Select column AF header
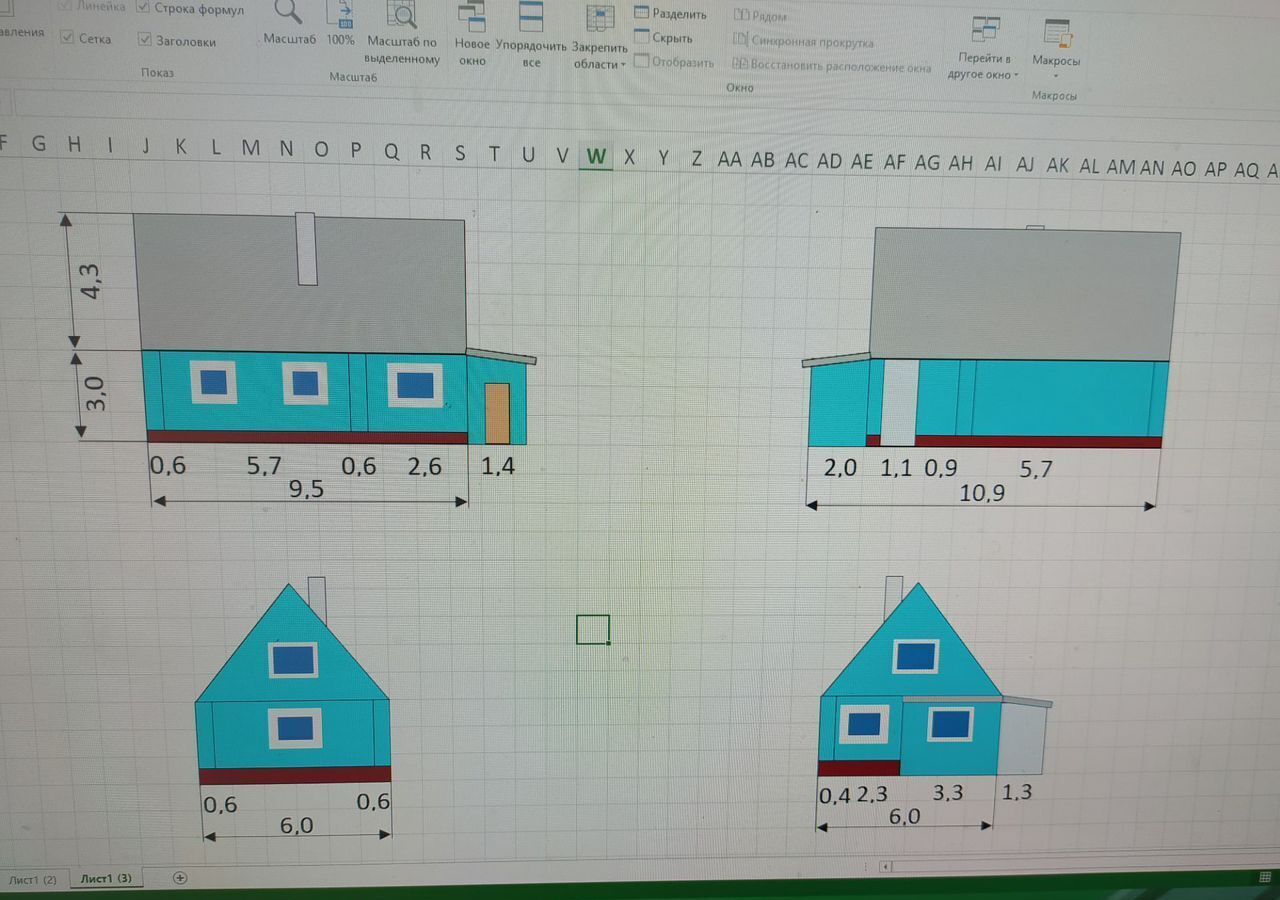 [895, 162]
